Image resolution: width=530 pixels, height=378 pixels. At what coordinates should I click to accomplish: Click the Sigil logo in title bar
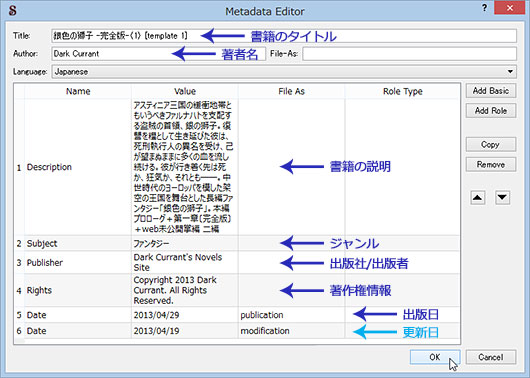pyautogui.click(x=13, y=10)
